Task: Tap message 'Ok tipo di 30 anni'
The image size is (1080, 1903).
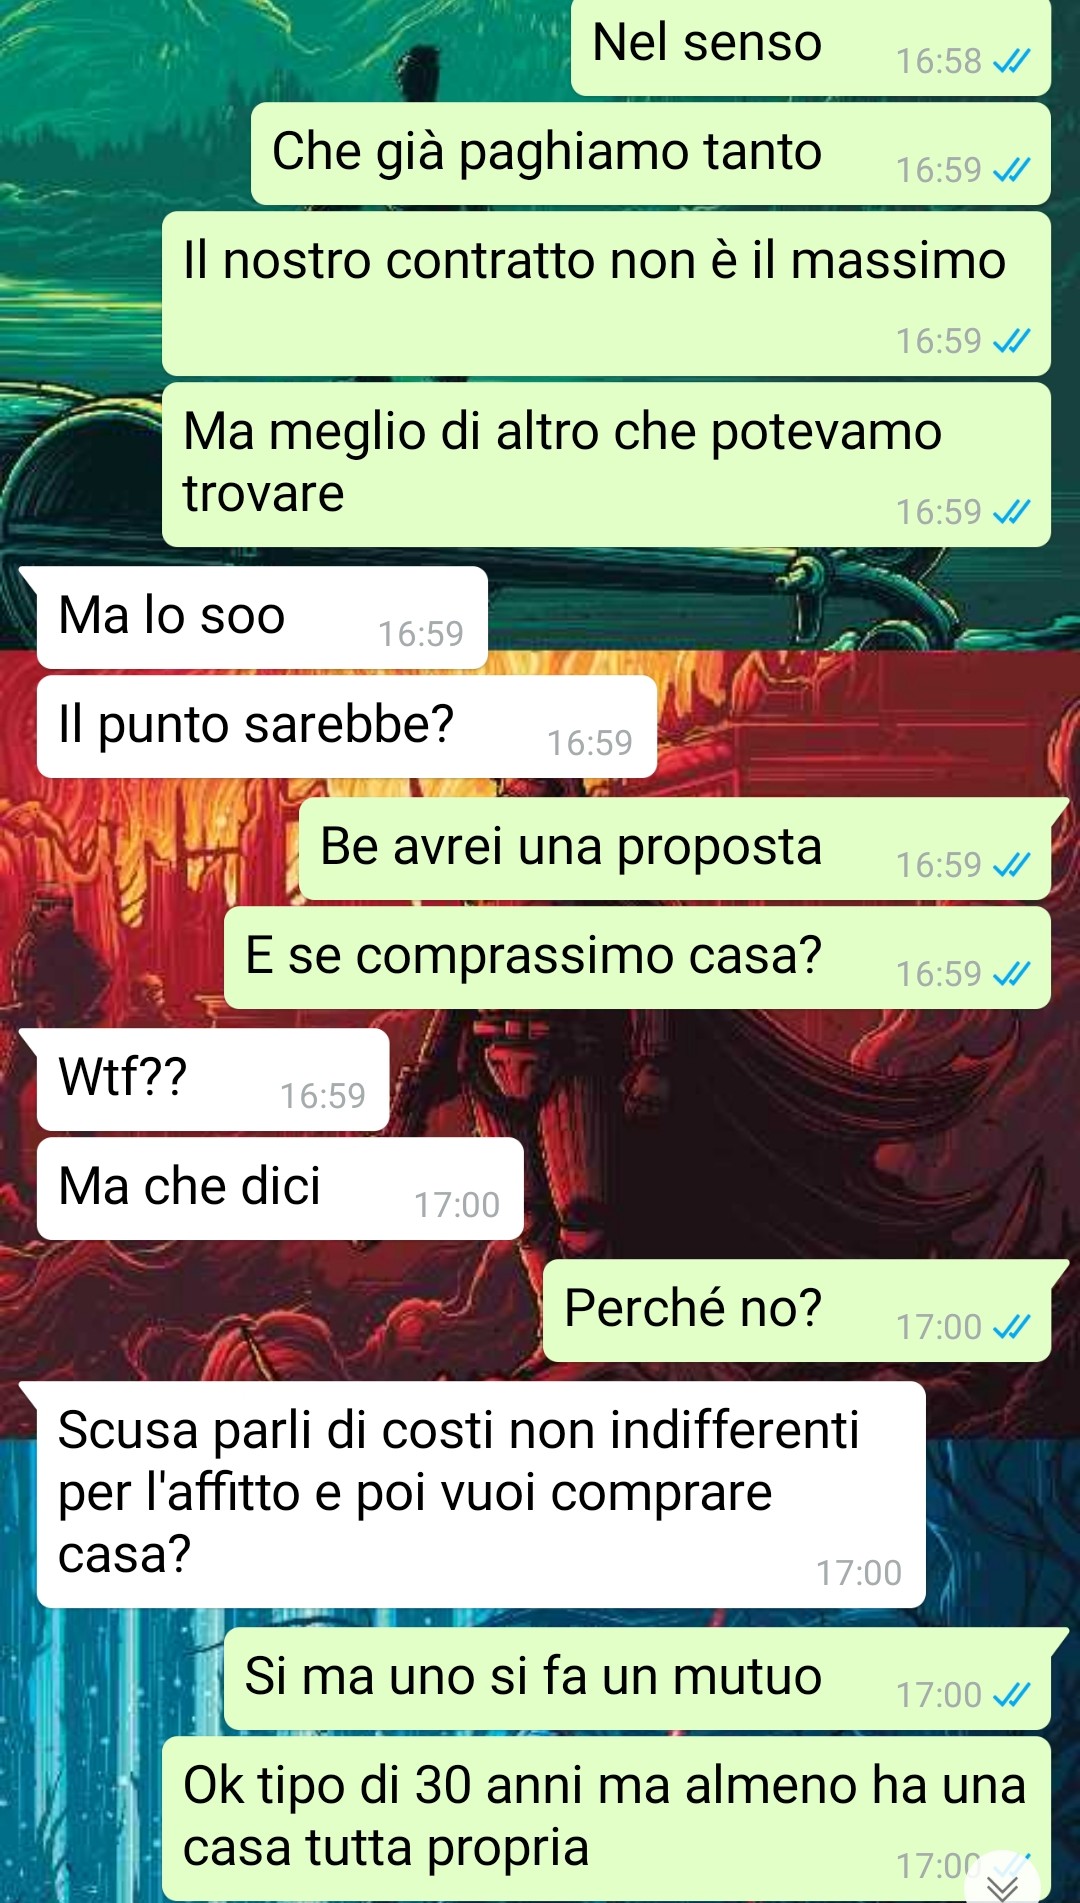Action: point(606,1819)
